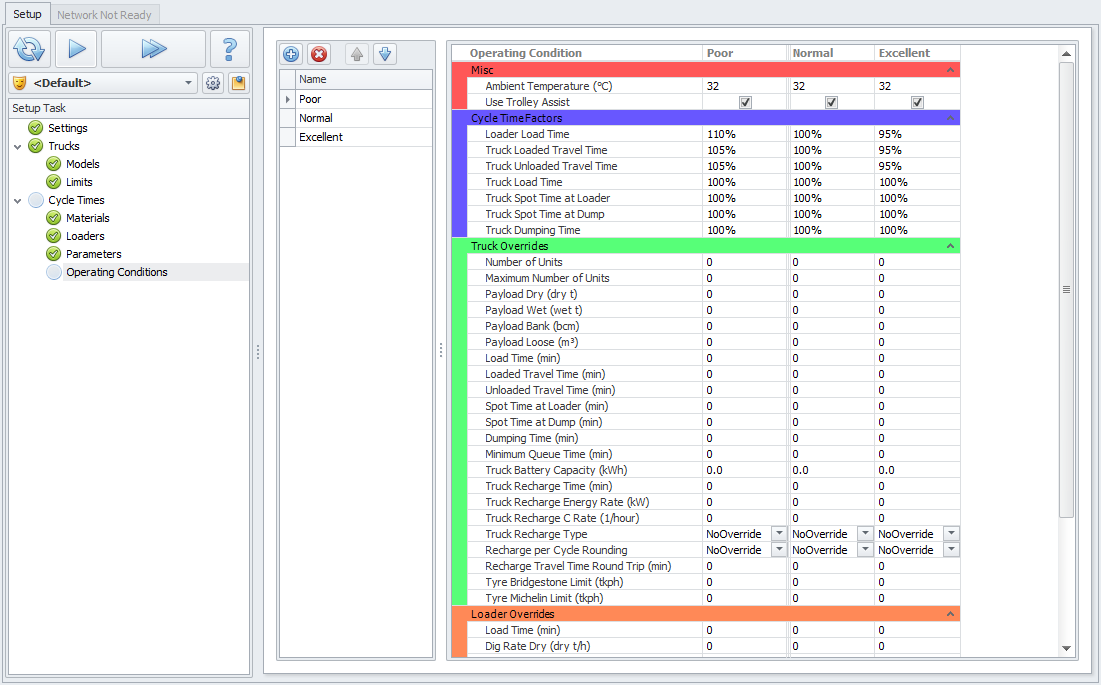Delete the condition with the red X icon

coord(319,54)
